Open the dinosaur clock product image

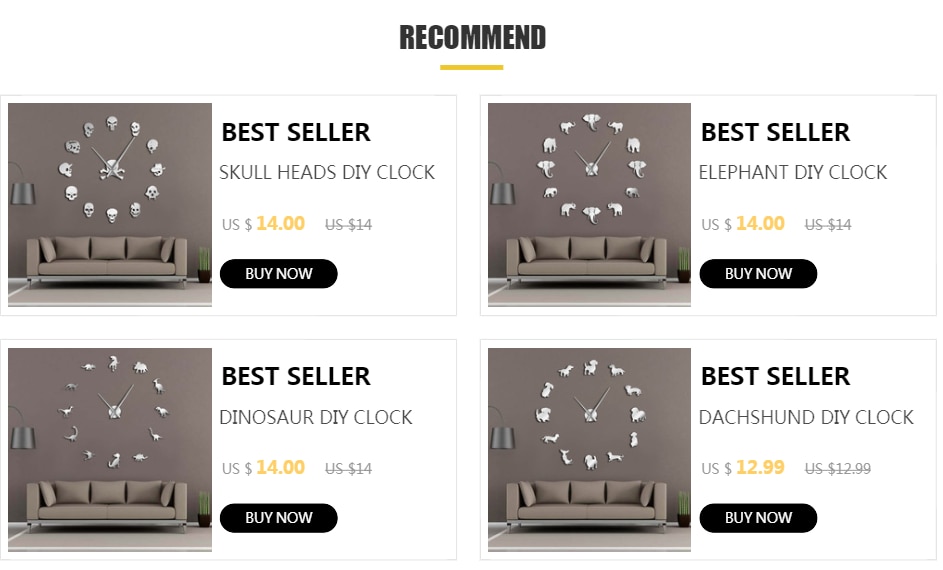pos(109,449)
